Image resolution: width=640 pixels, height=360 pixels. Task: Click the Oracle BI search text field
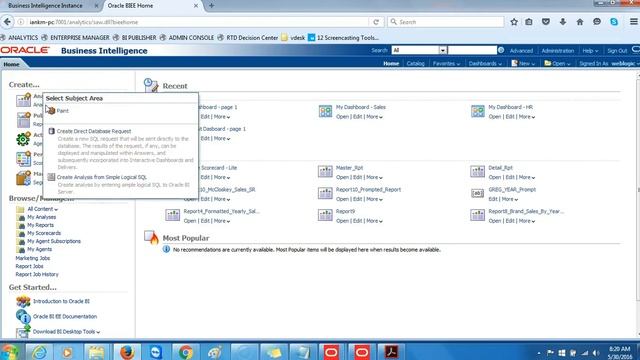[x=472, y=50]
